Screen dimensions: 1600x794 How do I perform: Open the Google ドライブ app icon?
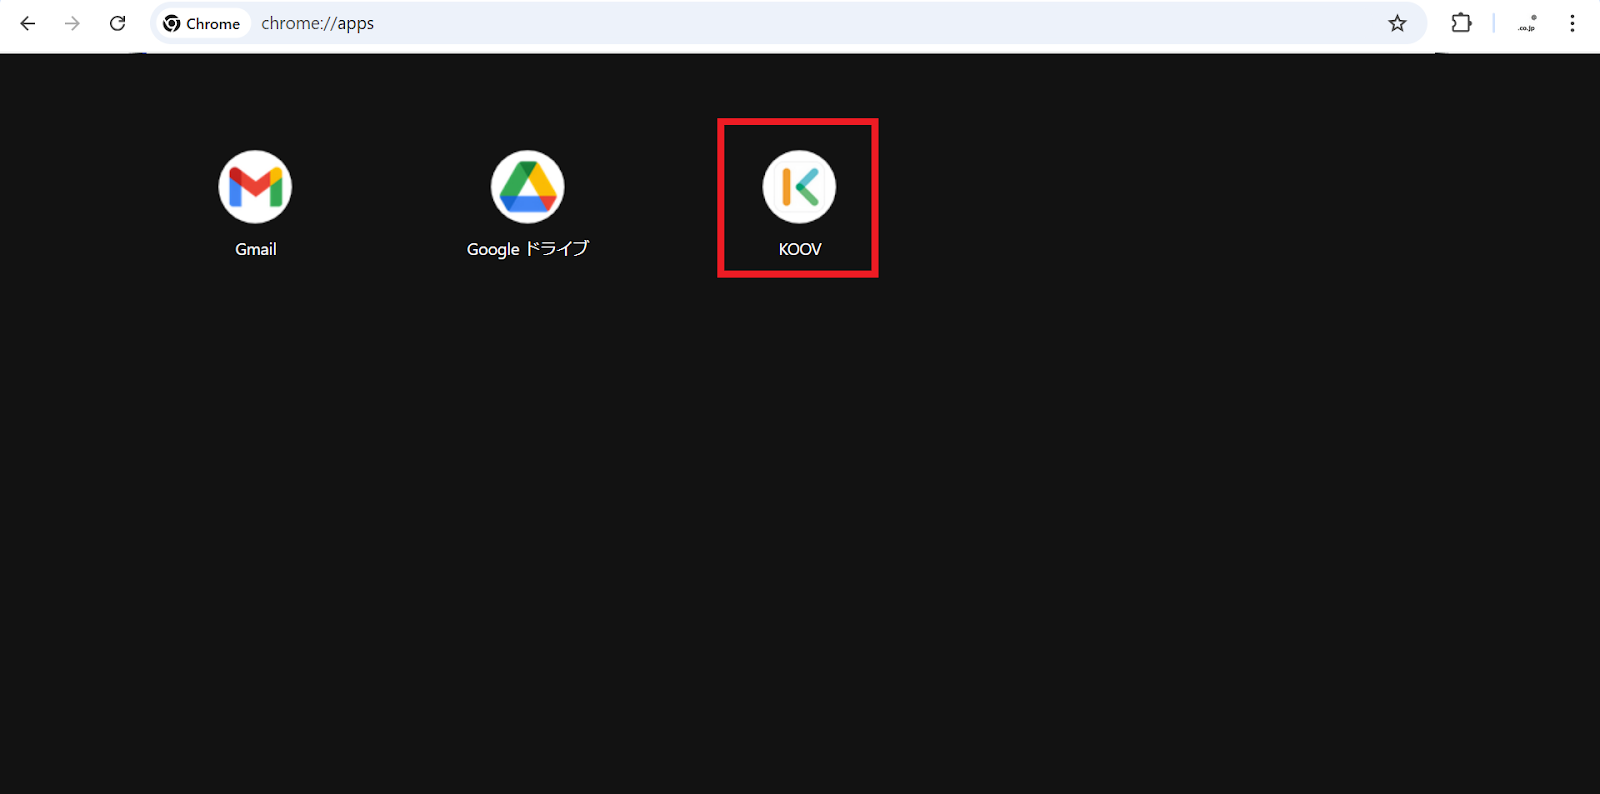528,187
